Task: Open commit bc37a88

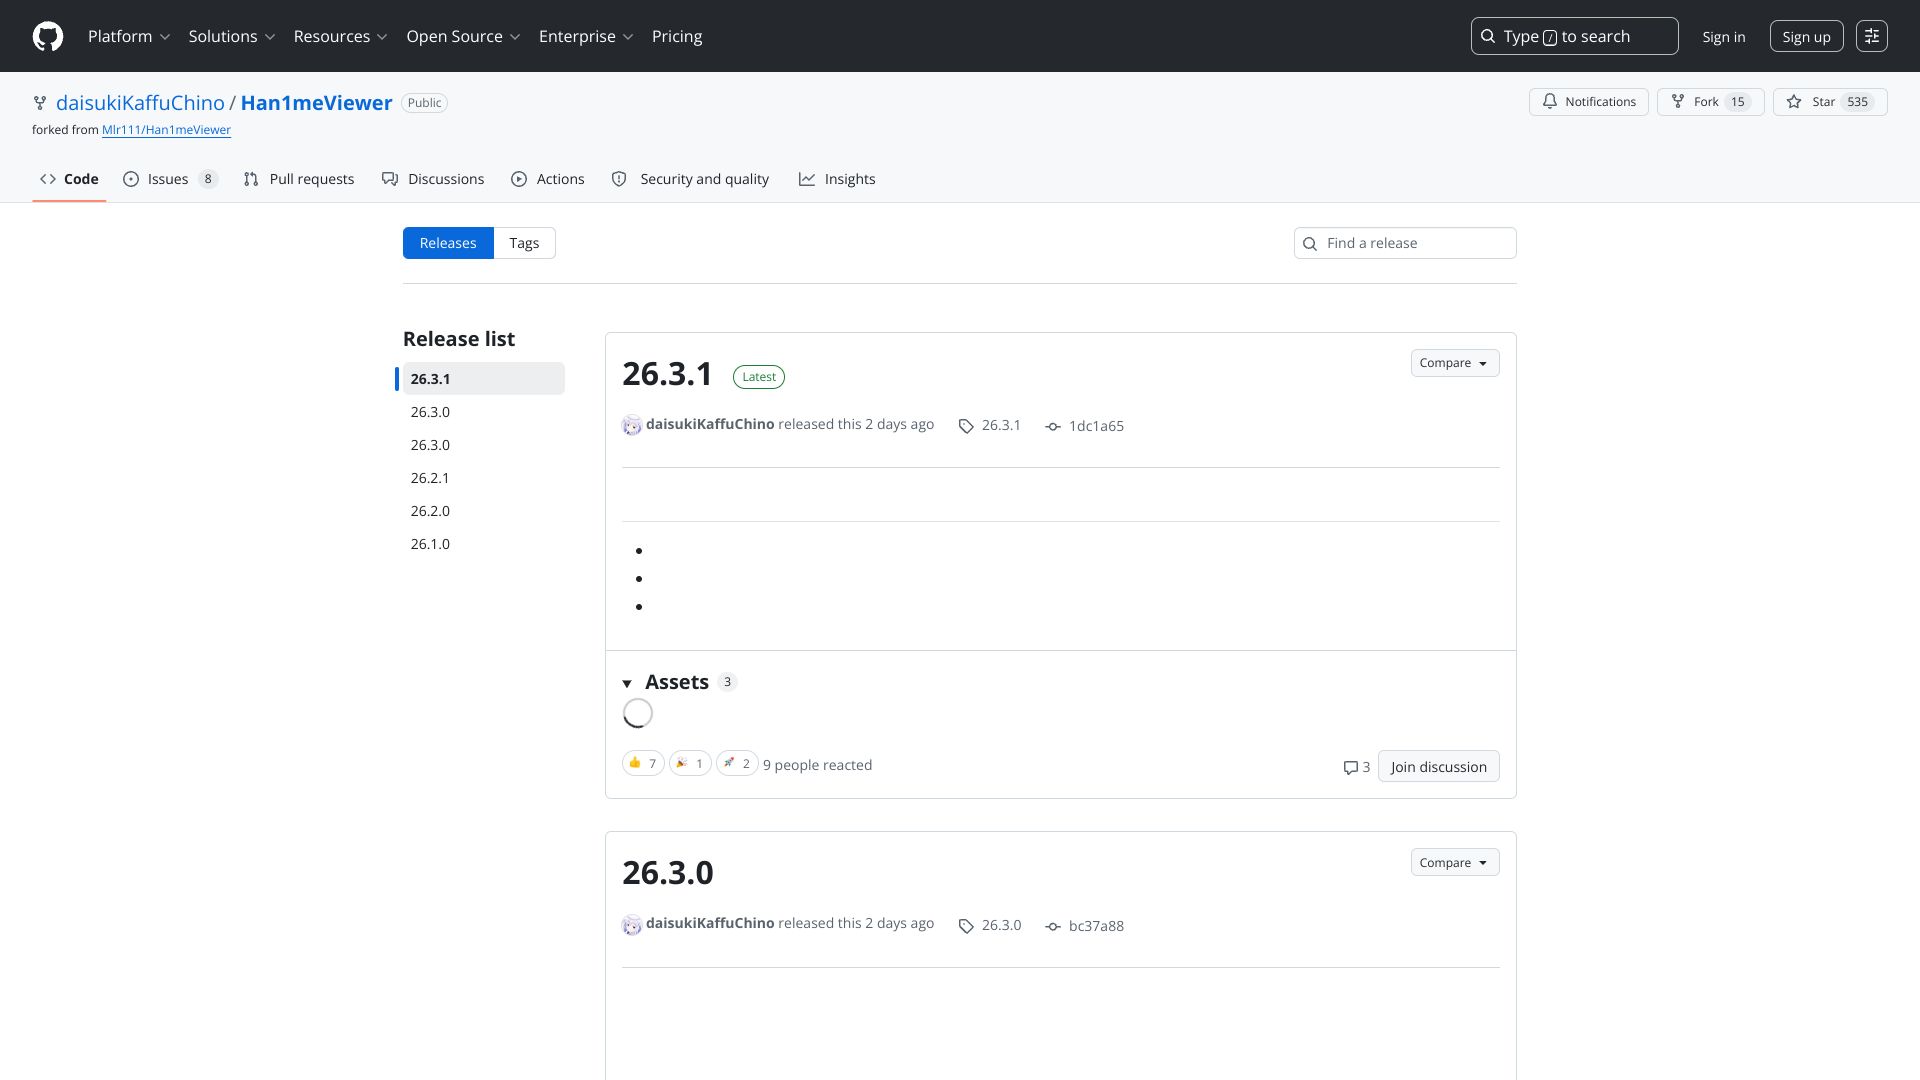Action: [x=1096, y=926]
